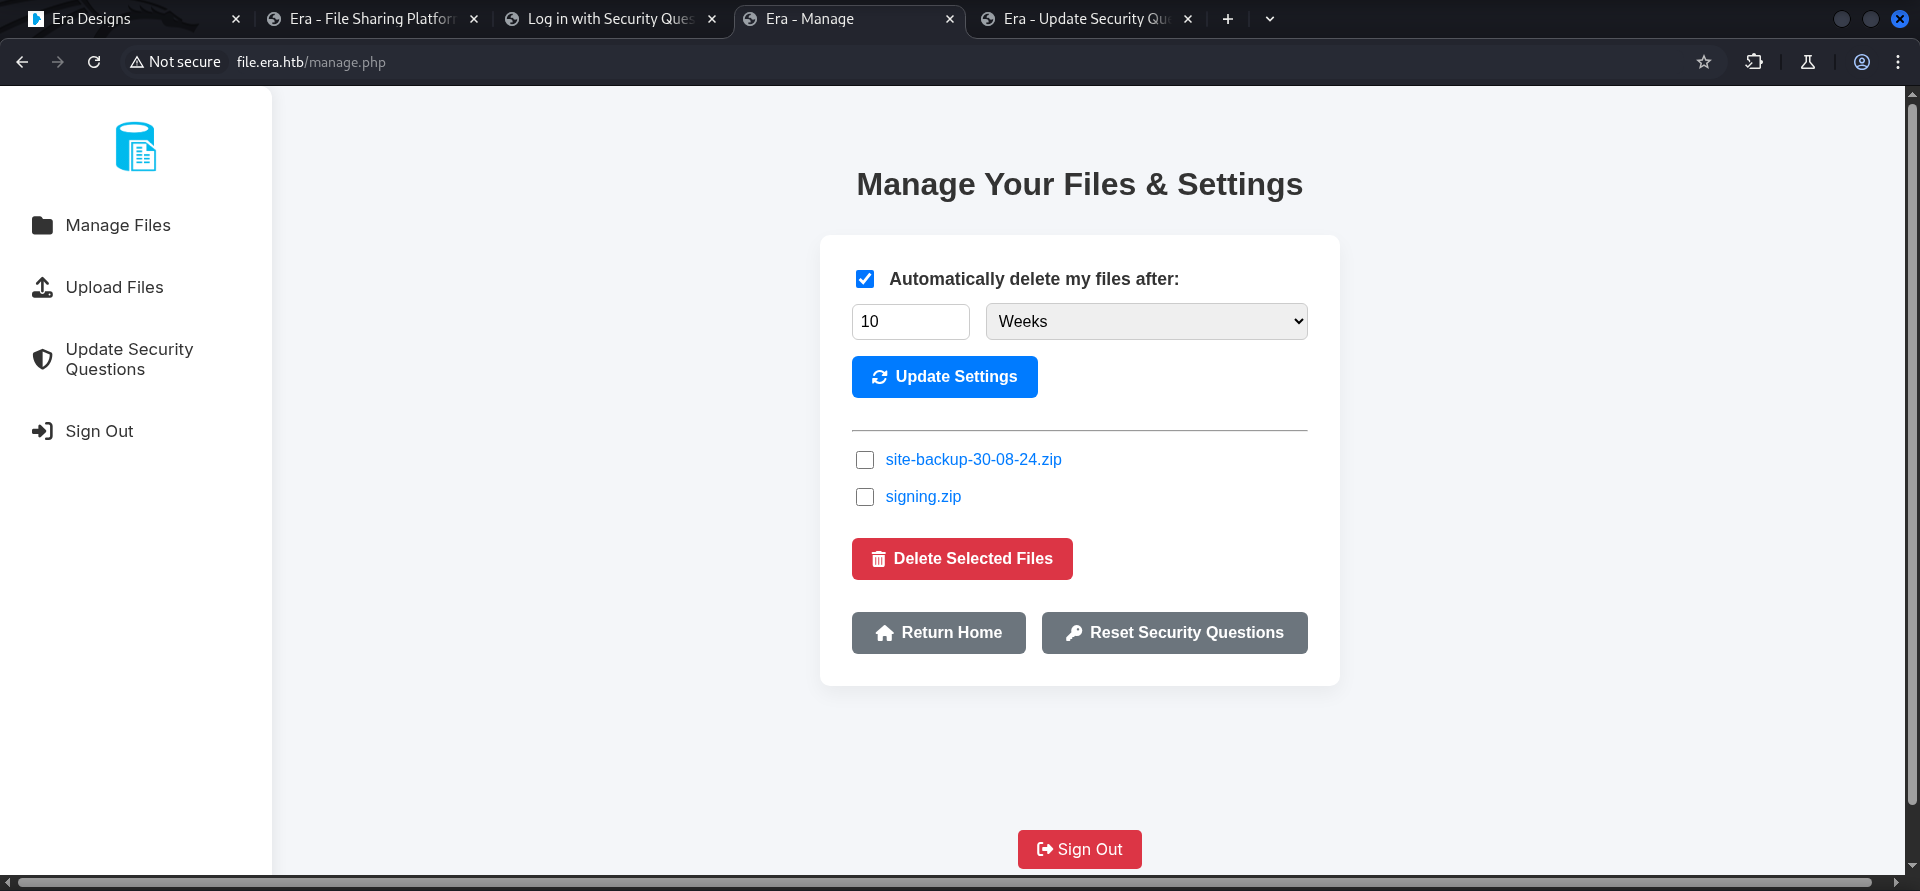Uncheck automatically delete my files option
This screenshot has width=1920, height=891.
coord(865,279)
